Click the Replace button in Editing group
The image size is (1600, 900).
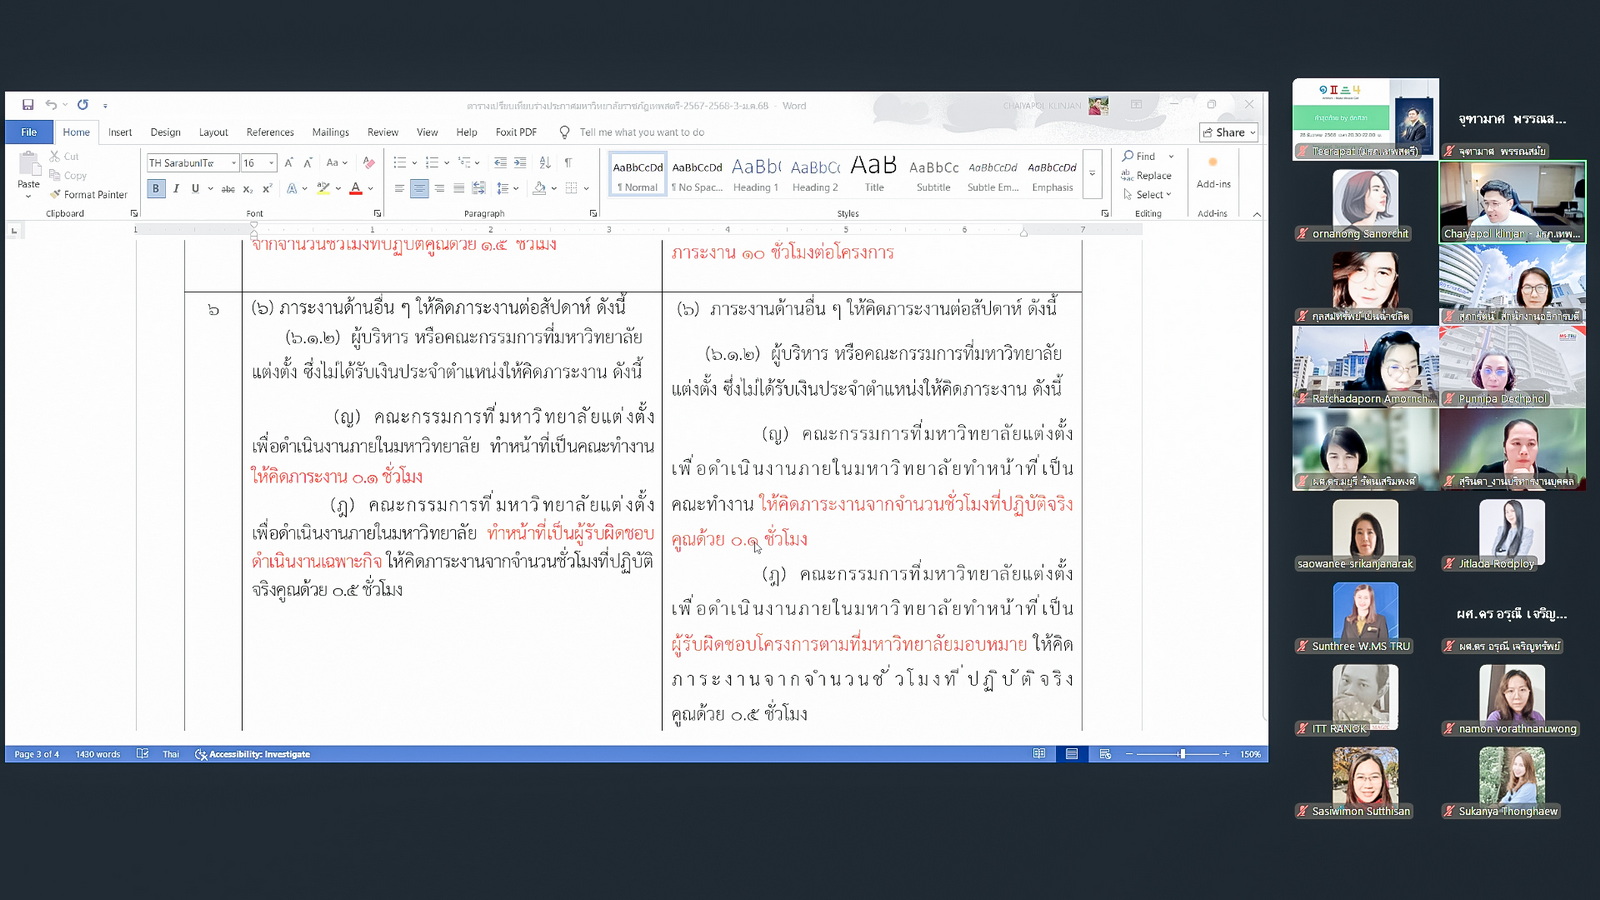(x=1147, y=176)
